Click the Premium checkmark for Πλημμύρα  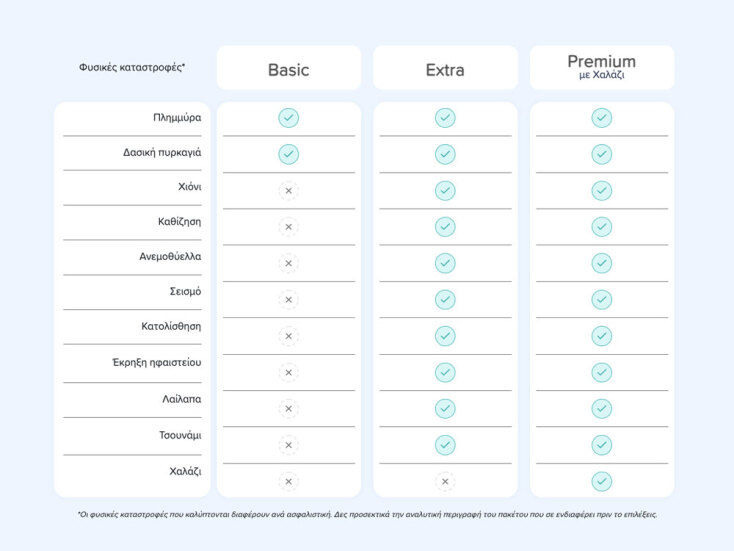pyautogui.click(x=601, y=118)
